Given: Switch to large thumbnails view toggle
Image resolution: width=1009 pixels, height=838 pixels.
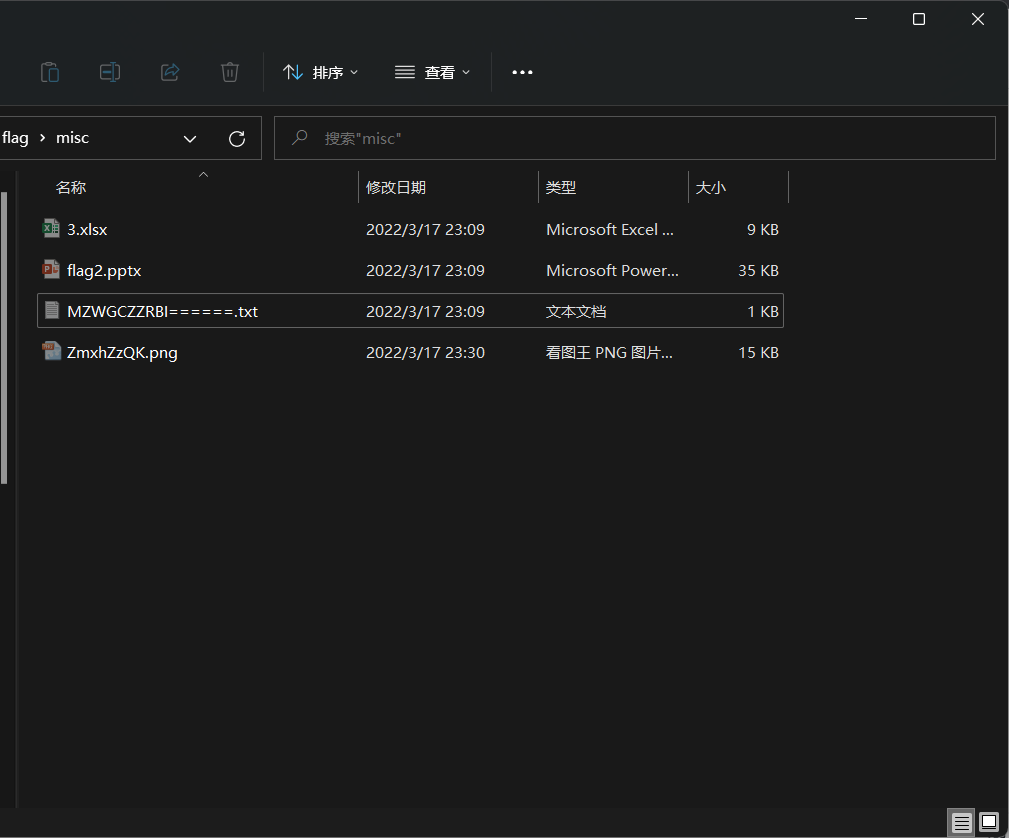Looking at the screenshot, I should point(989,822).
